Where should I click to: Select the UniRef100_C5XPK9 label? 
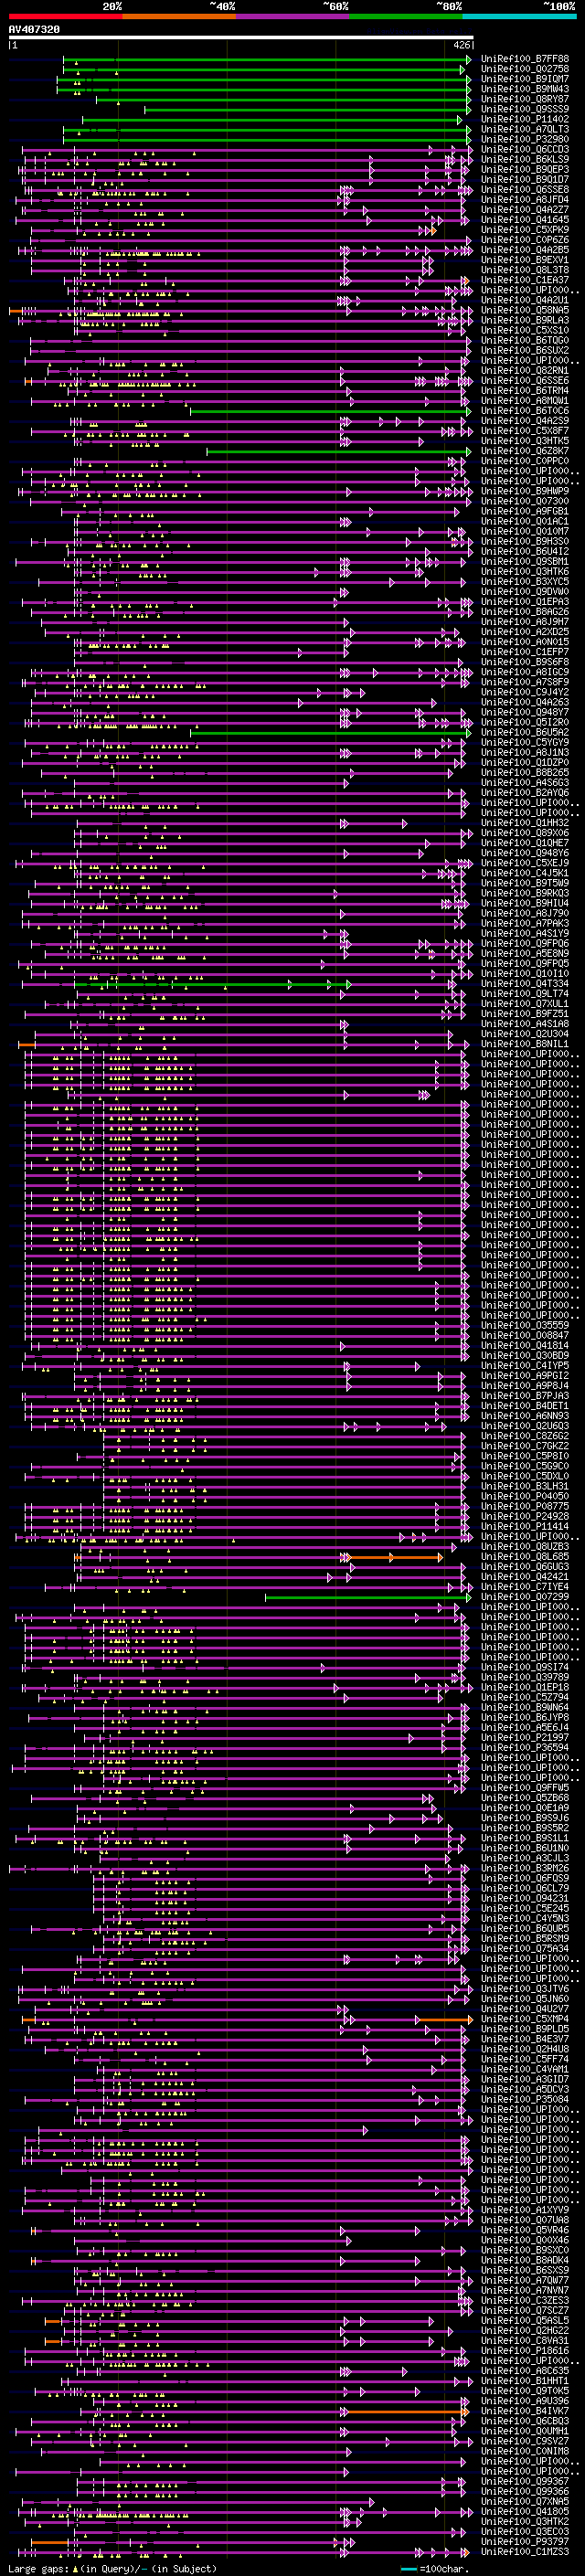click(x=525, y=230)
